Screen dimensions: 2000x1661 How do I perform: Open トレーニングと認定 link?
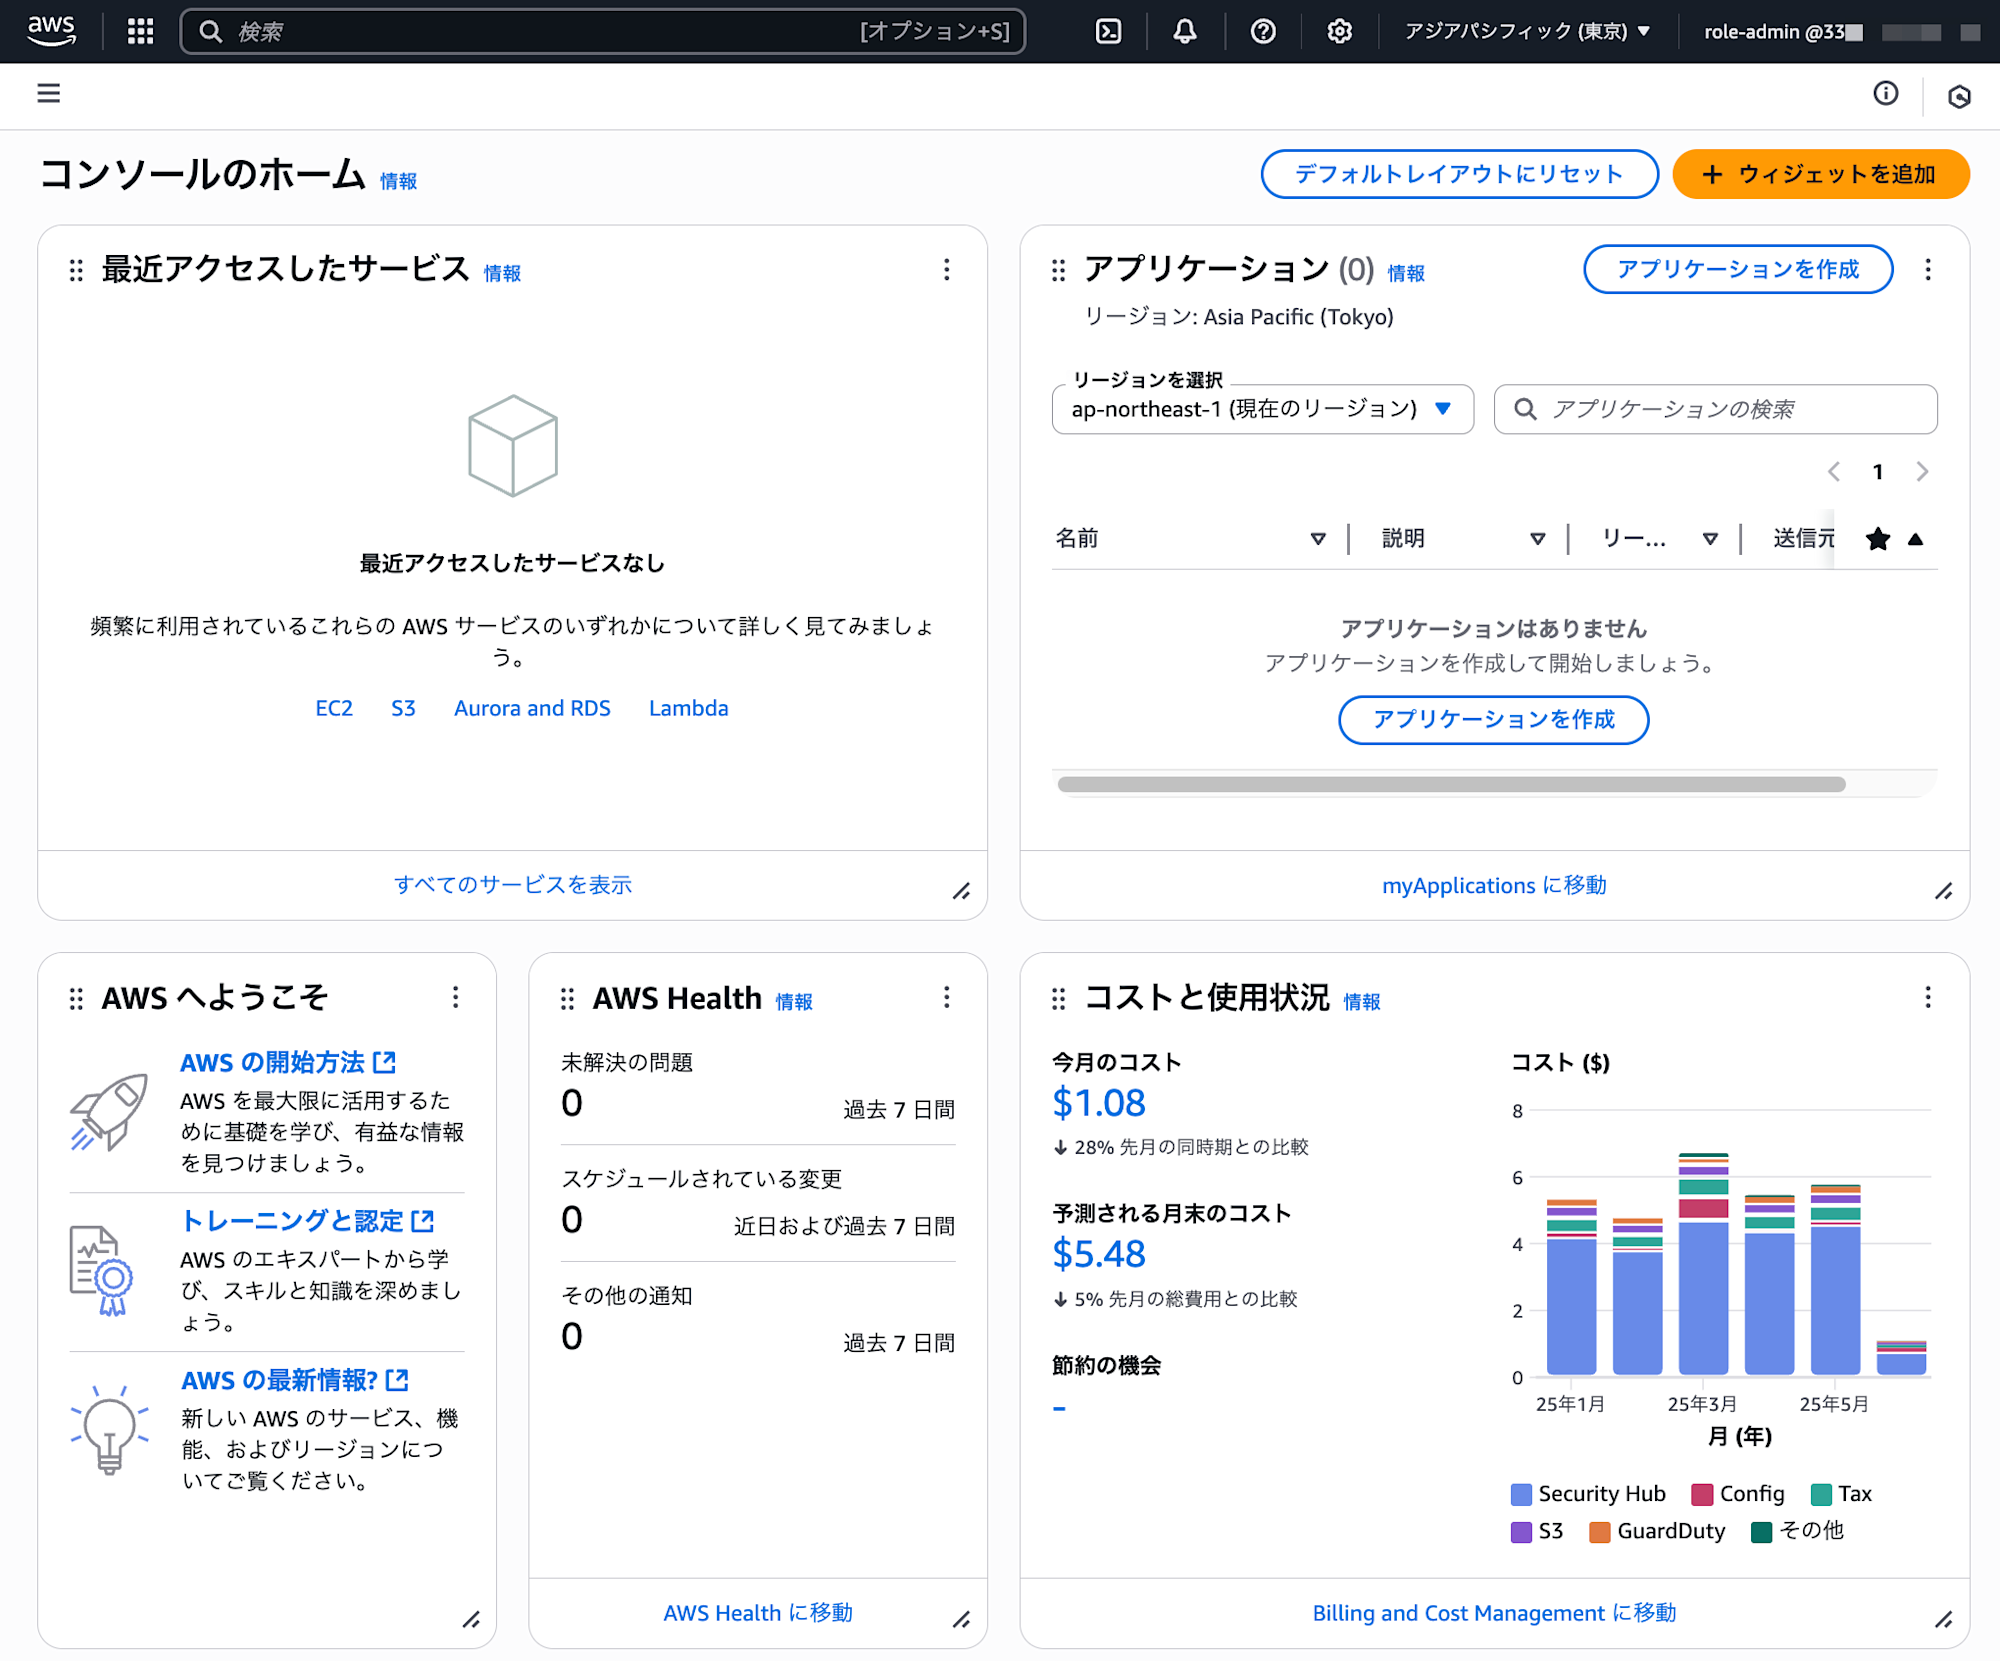click(308, 1221)
